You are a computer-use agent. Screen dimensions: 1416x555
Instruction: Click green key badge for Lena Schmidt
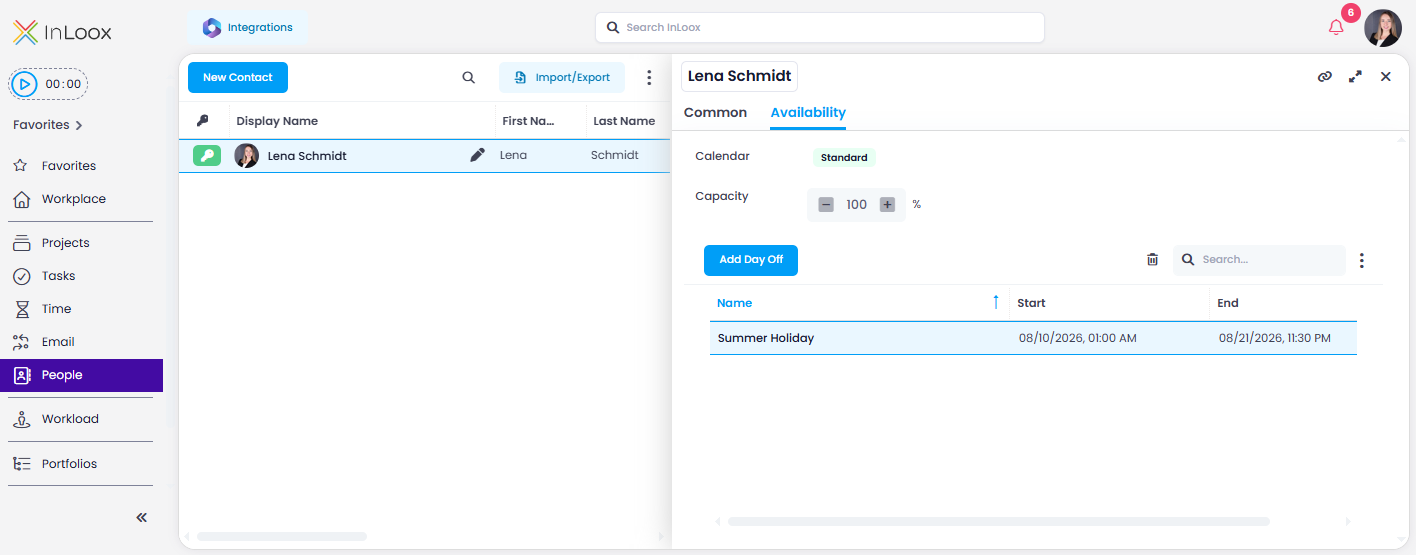207,155
